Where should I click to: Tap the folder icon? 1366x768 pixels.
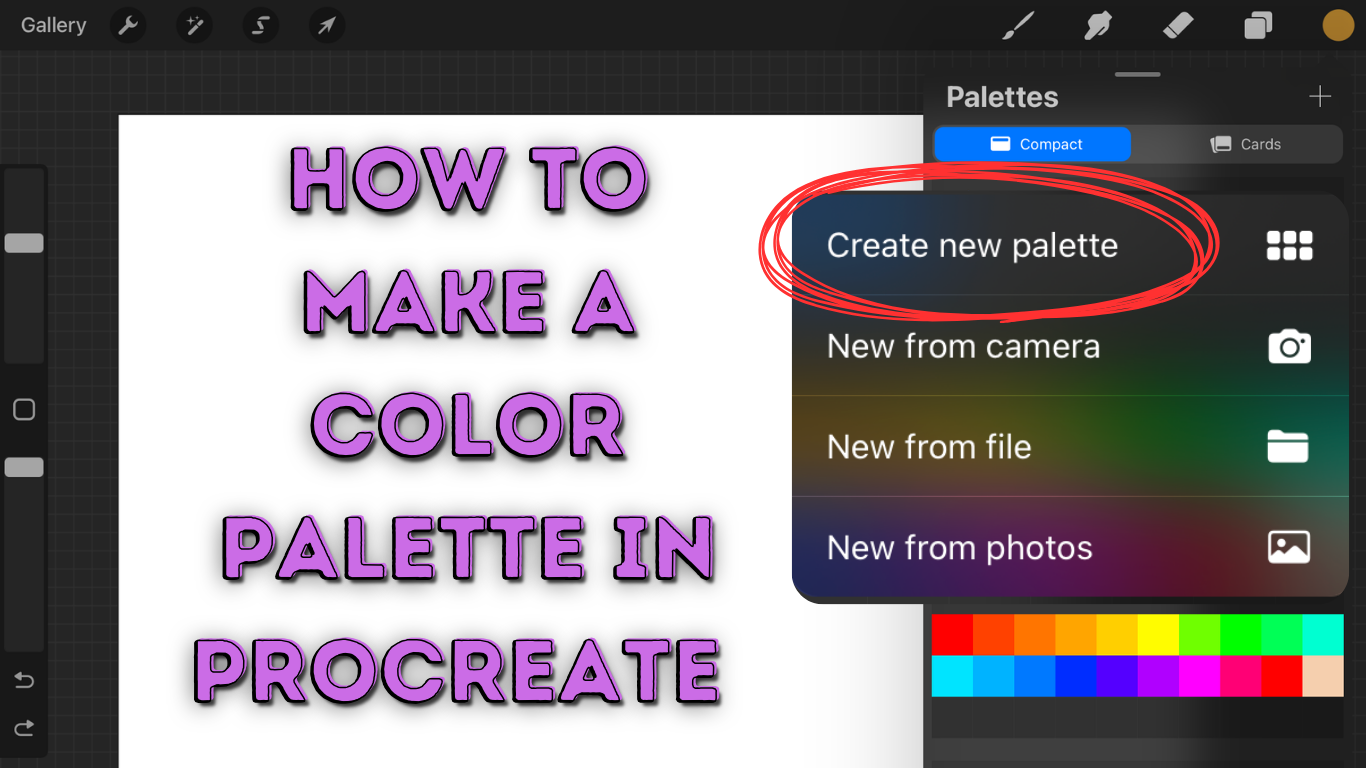(x=1288, y=447)
